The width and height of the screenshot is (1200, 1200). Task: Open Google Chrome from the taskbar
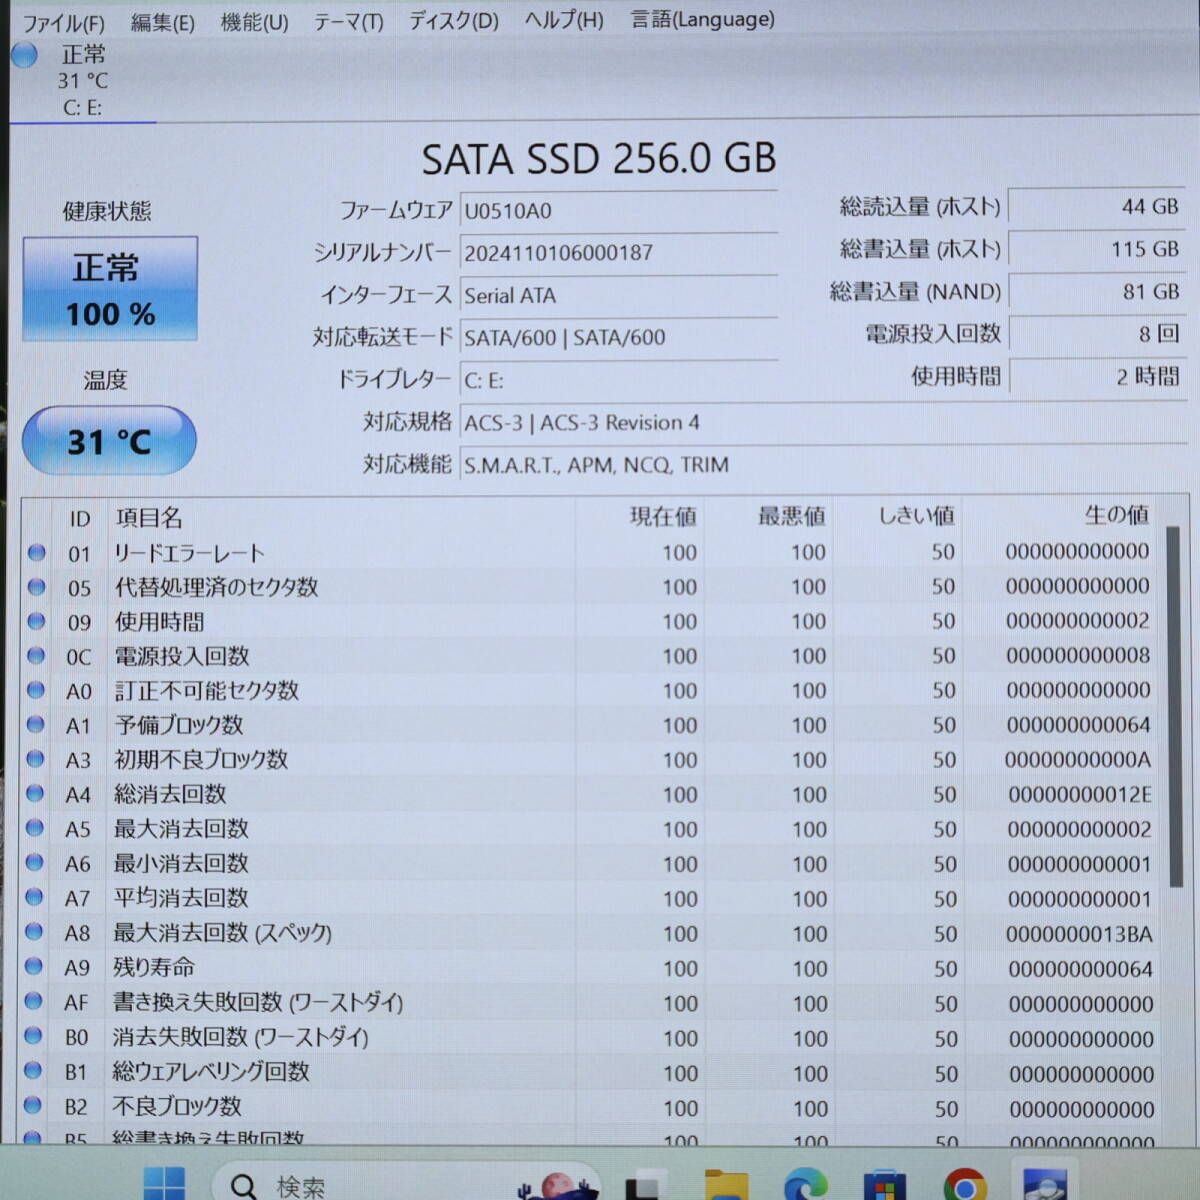coord(963,1186)
